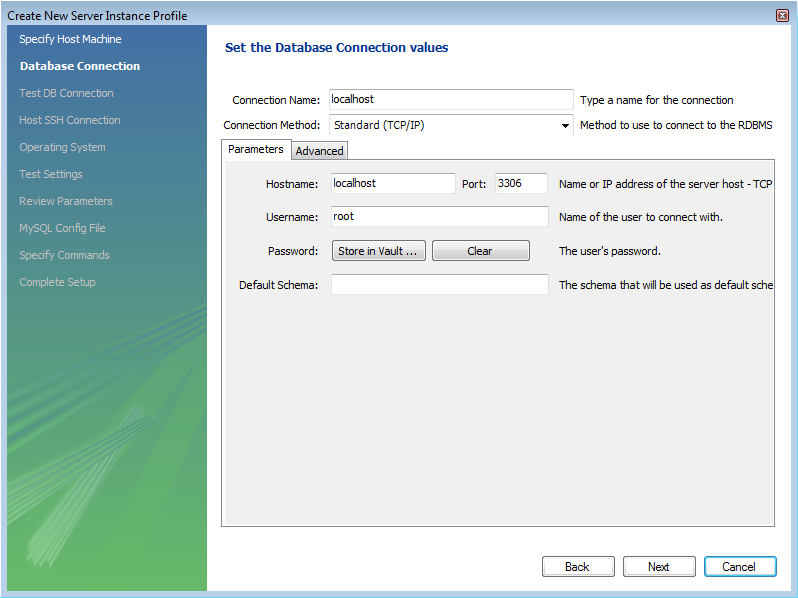Select the Database Connection step in sidebar
798x598 pixels.
tap(80, 66)
